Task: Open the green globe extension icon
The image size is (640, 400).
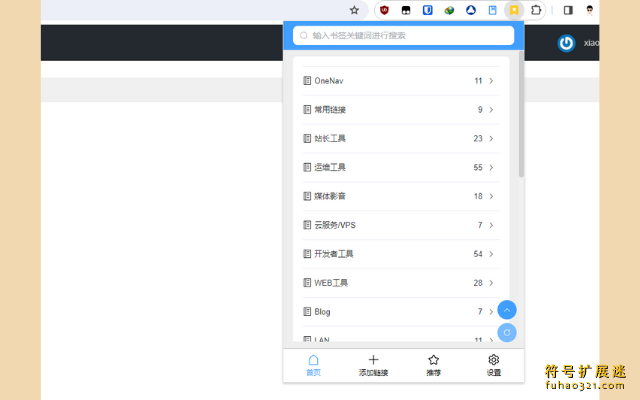Action: (449, 10)
